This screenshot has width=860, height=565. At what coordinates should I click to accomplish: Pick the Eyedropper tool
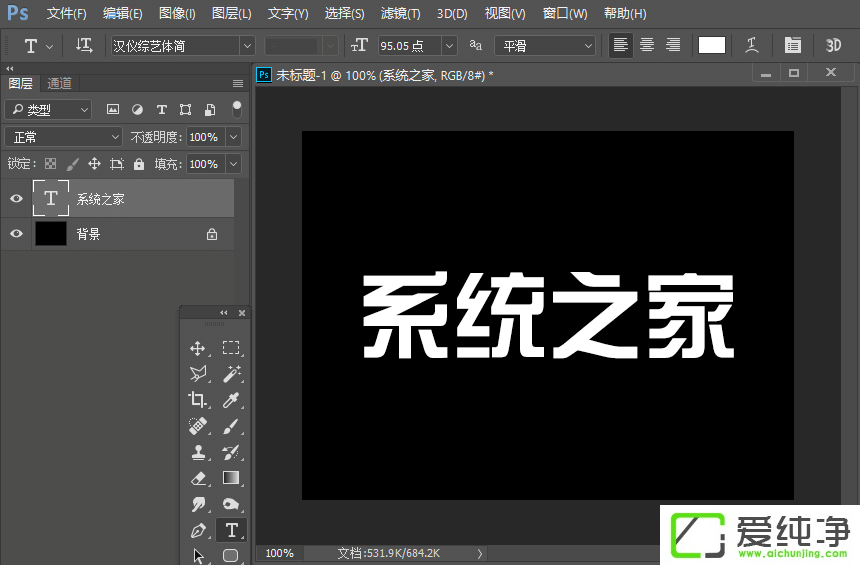[x=231, y=400]
